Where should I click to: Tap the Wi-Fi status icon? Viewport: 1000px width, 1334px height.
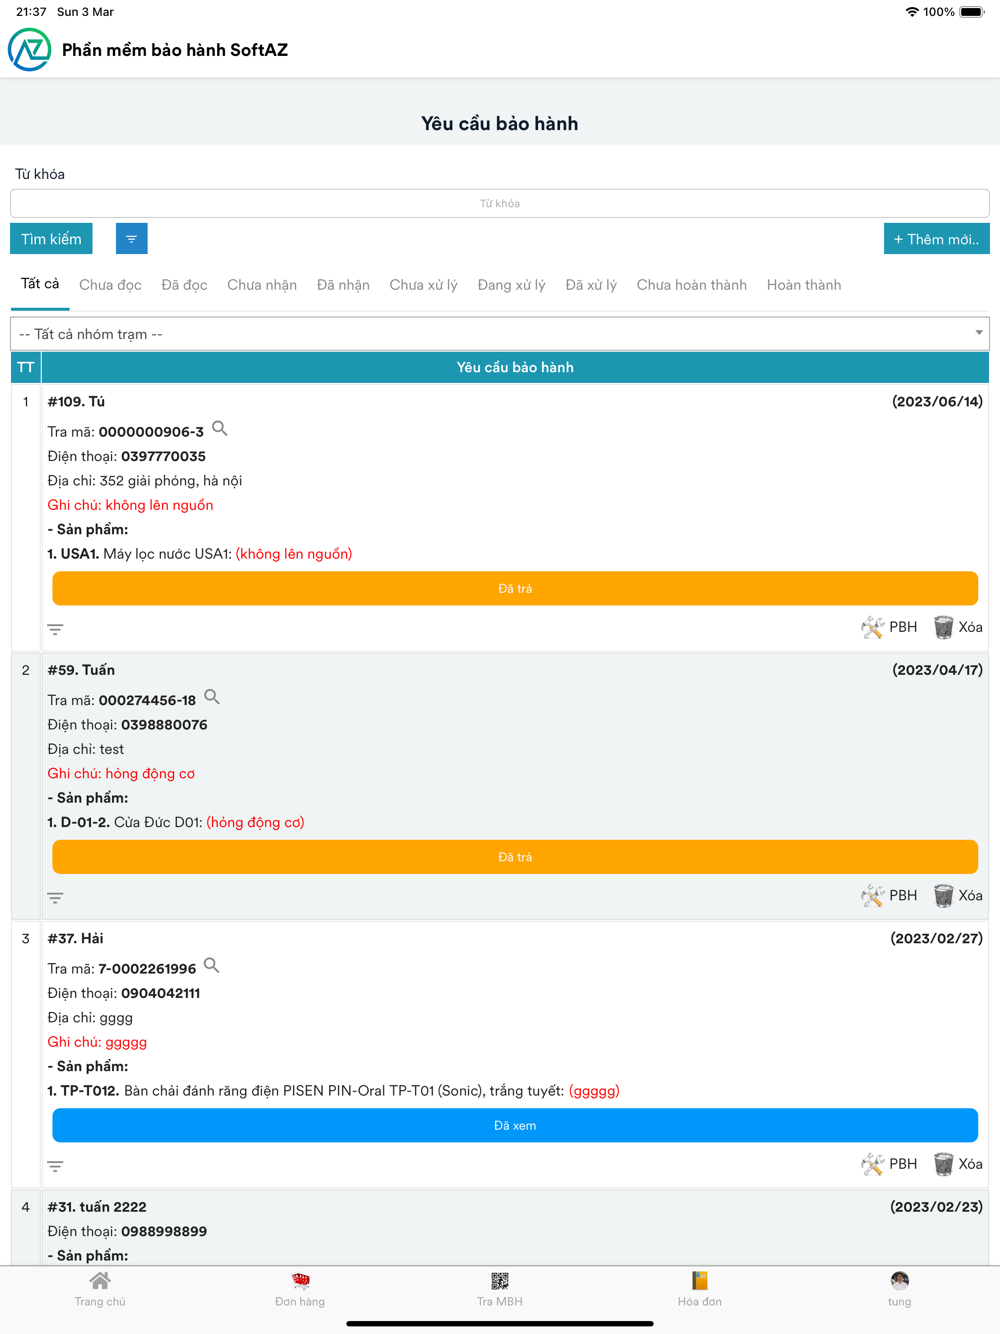coord(911,12)
